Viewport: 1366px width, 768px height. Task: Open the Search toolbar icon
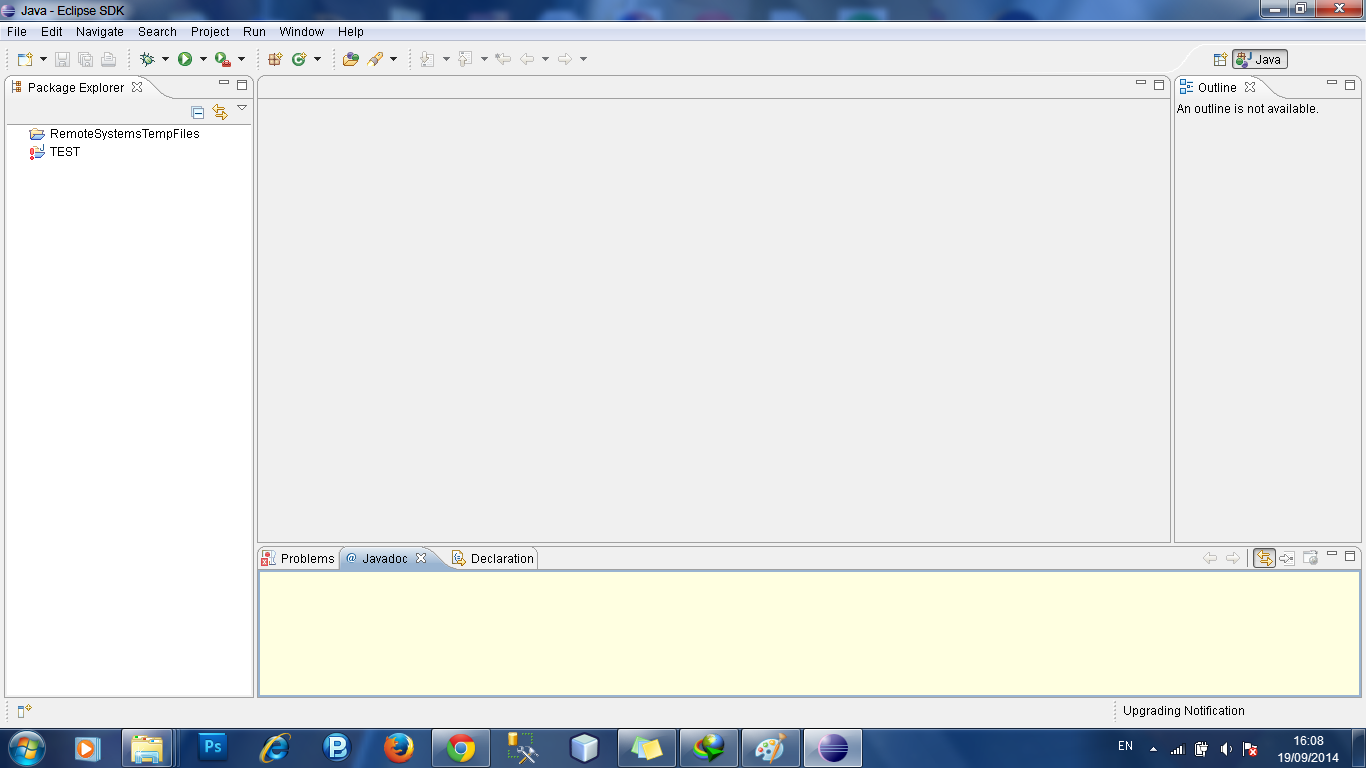[373, 58]
